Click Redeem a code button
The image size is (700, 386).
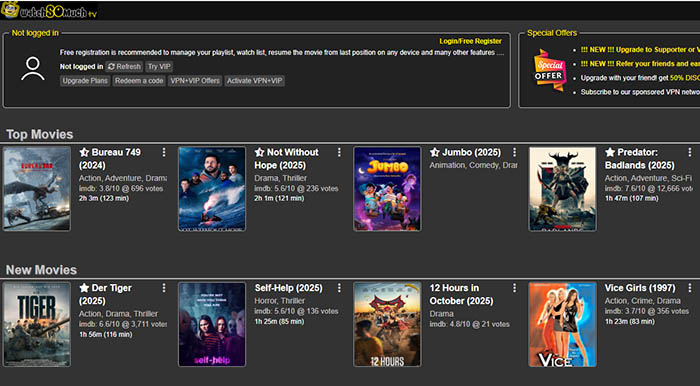139,81
